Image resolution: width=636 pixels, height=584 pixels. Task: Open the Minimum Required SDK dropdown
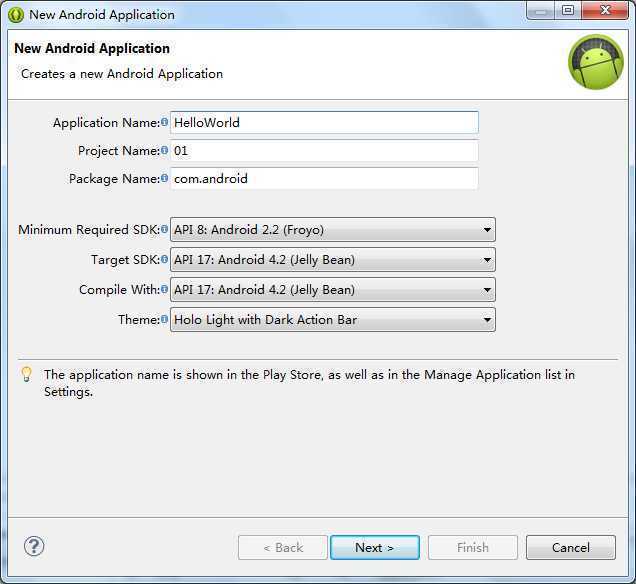333,230
